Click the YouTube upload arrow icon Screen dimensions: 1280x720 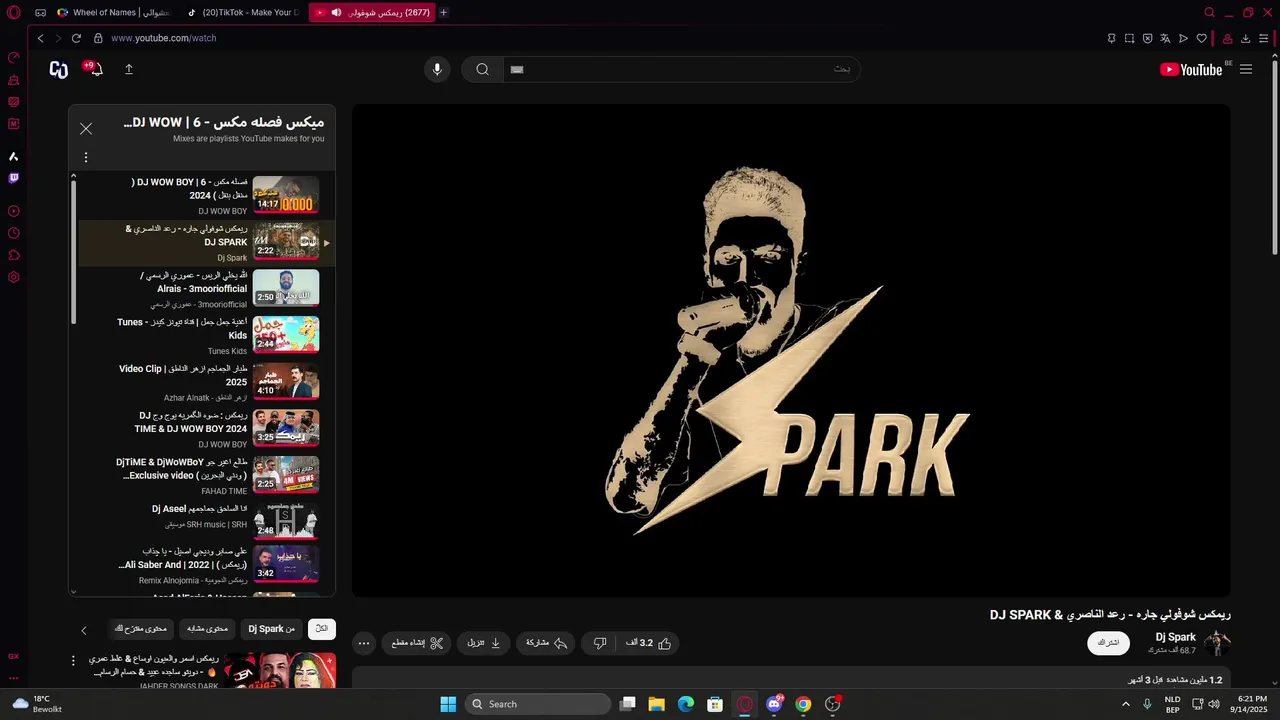coord(129,69)
